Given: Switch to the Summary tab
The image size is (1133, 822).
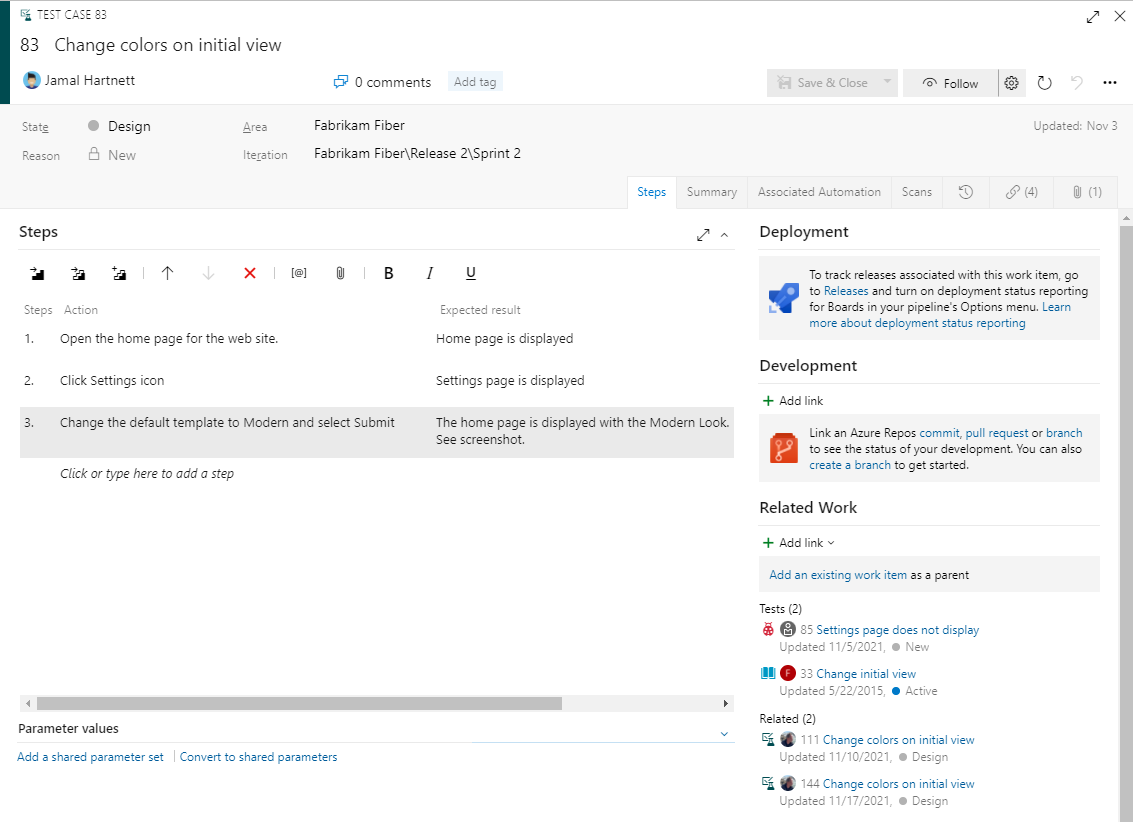Looking at the screenshot, I should pyautogui.click(x=711, y=191).
